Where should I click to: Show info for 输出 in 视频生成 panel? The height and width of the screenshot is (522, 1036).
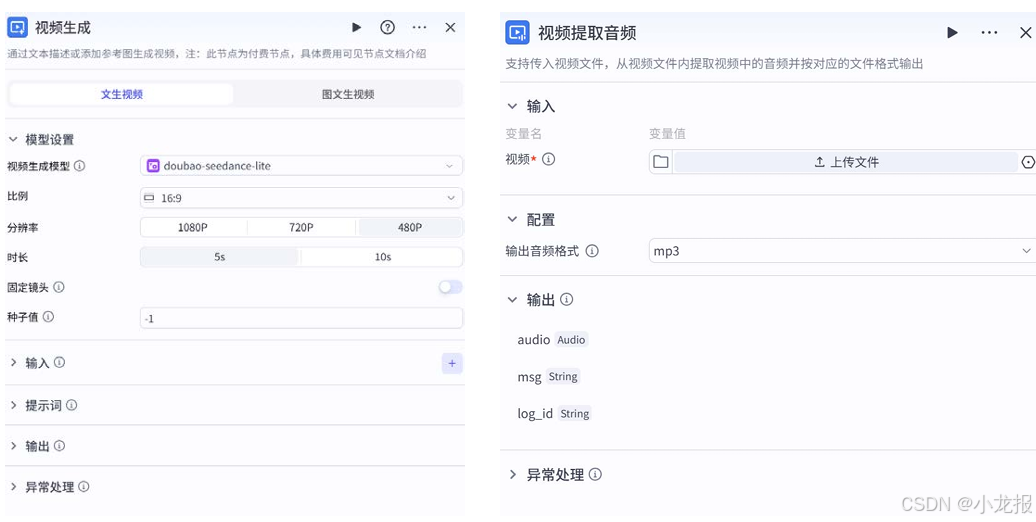coord(59,446)
